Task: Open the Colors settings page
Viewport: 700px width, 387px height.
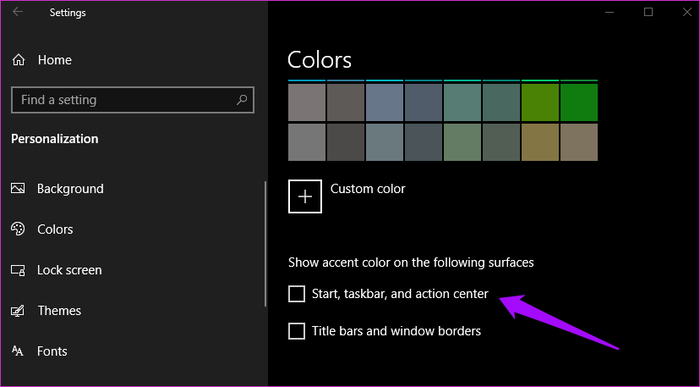Action: pyautogui.click(x=55, y=229)
